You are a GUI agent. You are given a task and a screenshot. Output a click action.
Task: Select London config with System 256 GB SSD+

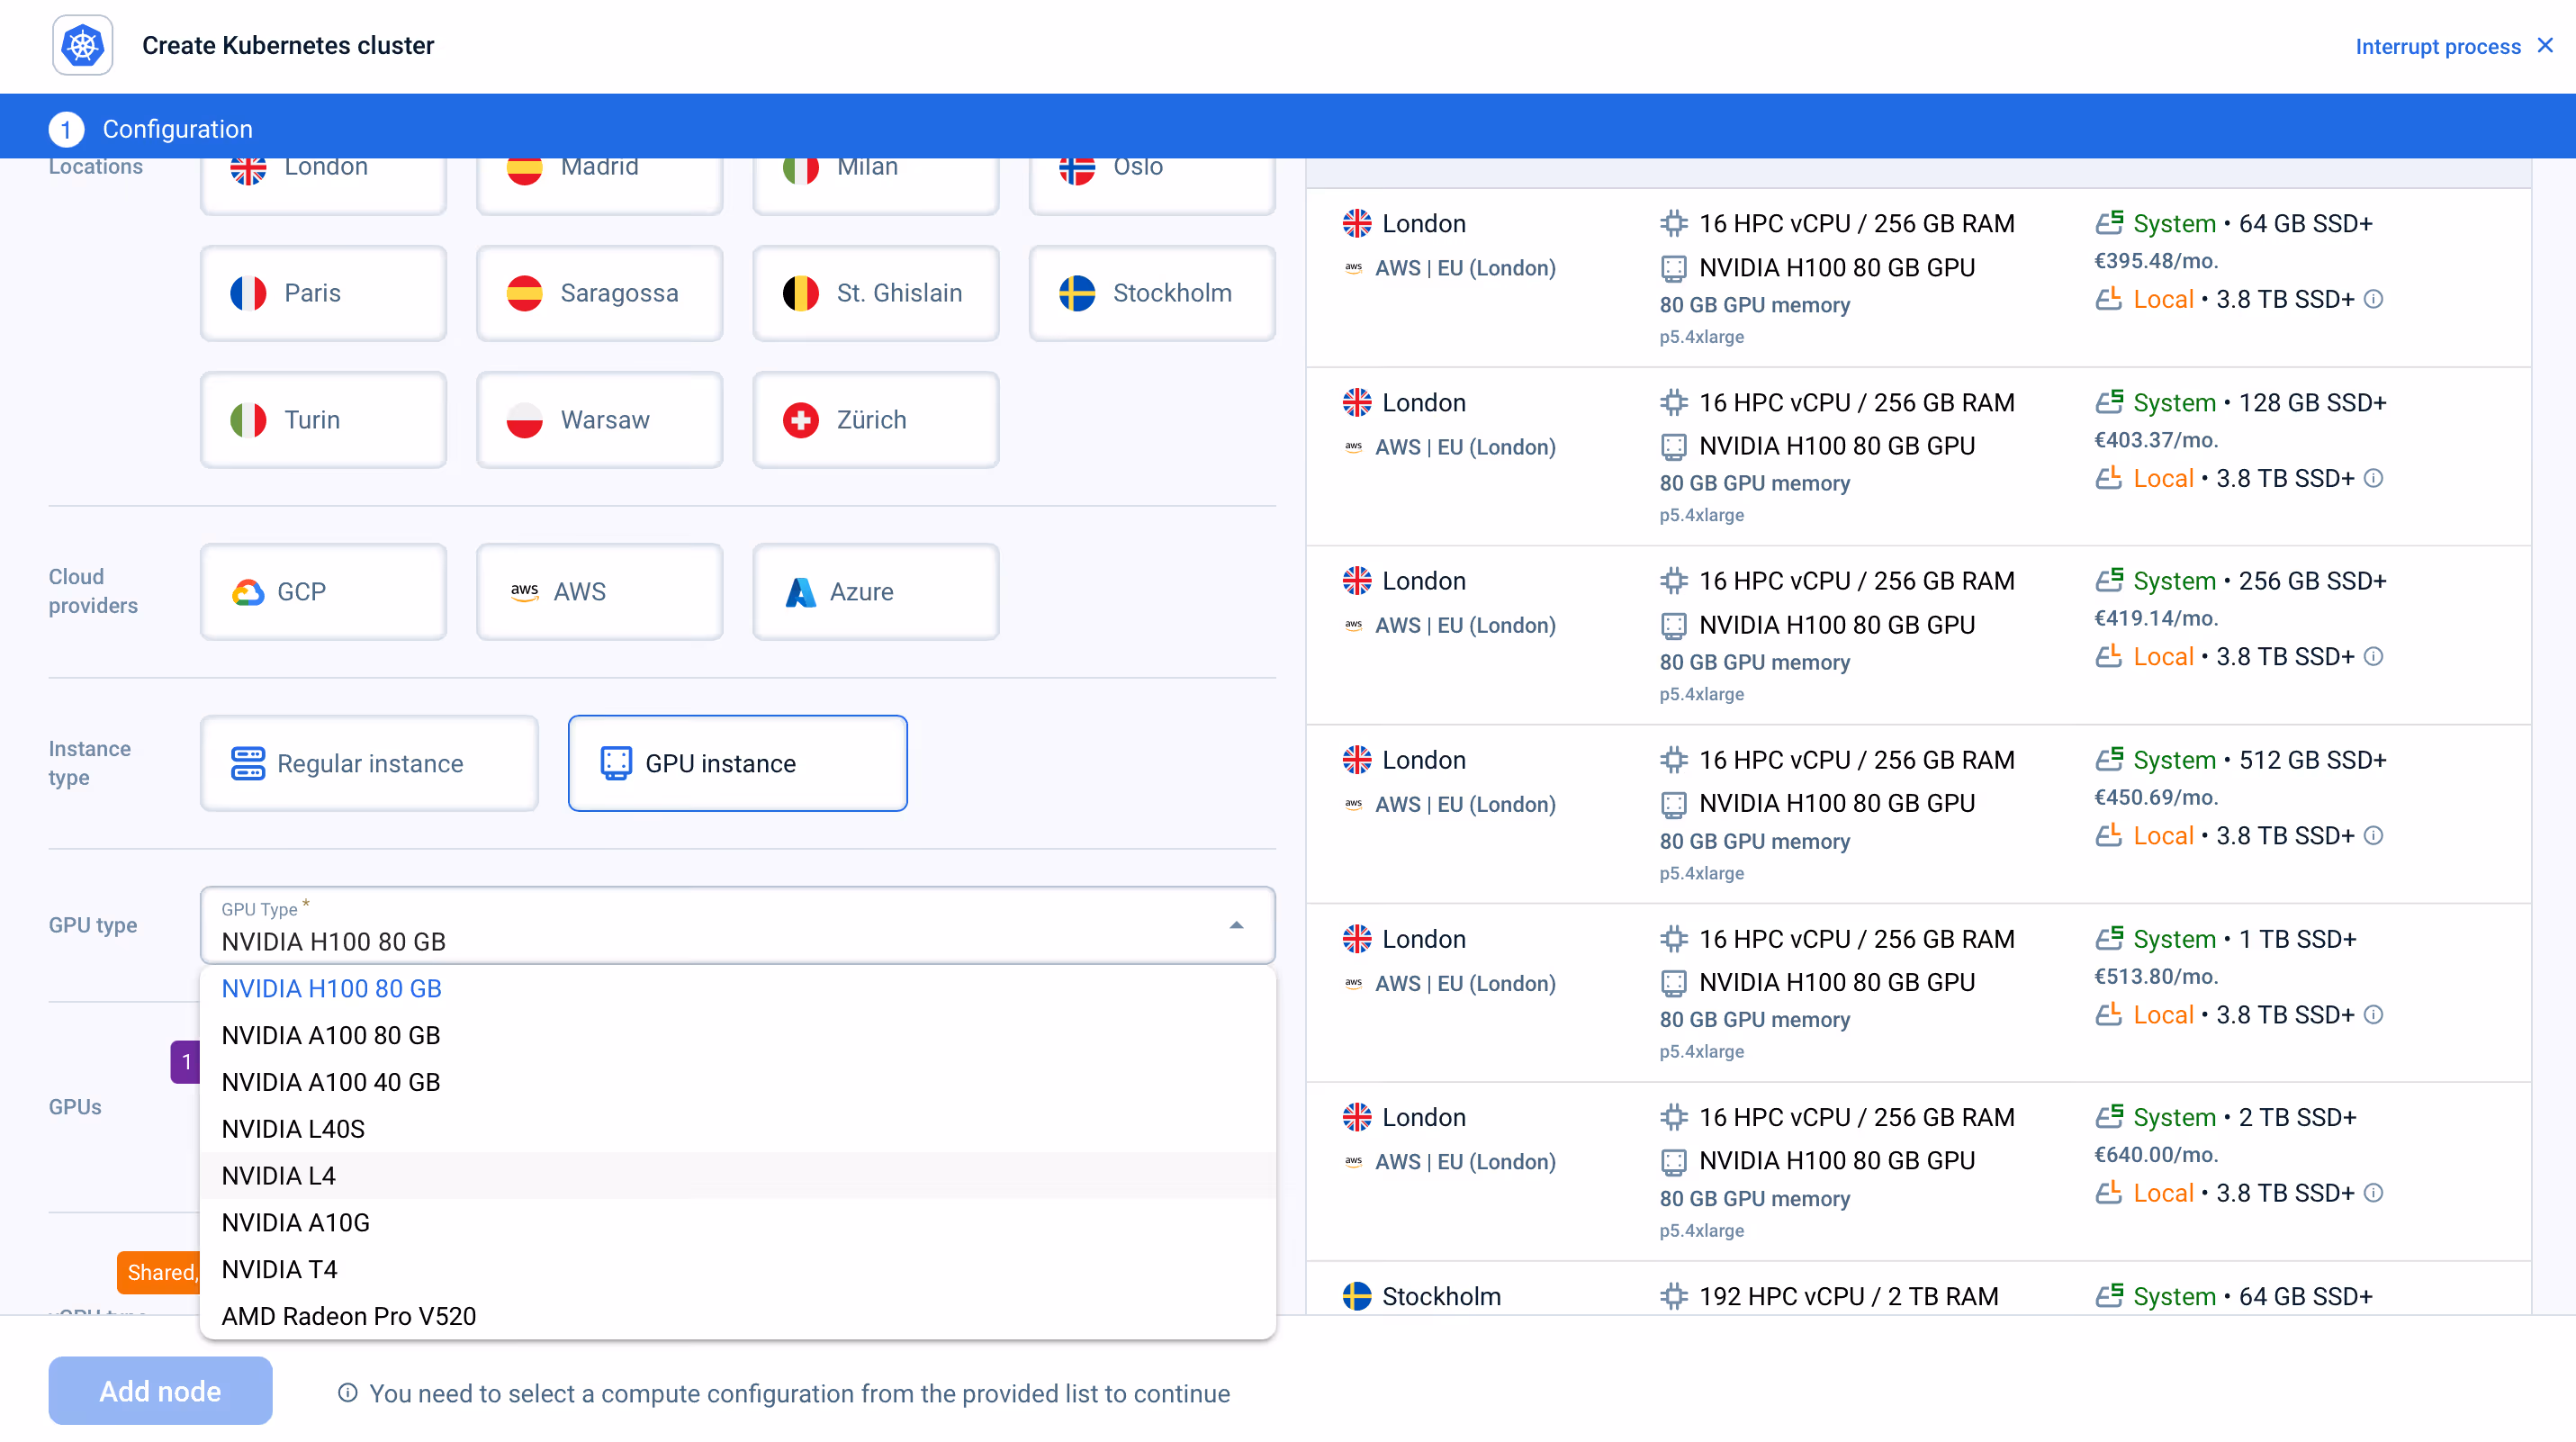pyautogui.click(x=1918, y=636)
